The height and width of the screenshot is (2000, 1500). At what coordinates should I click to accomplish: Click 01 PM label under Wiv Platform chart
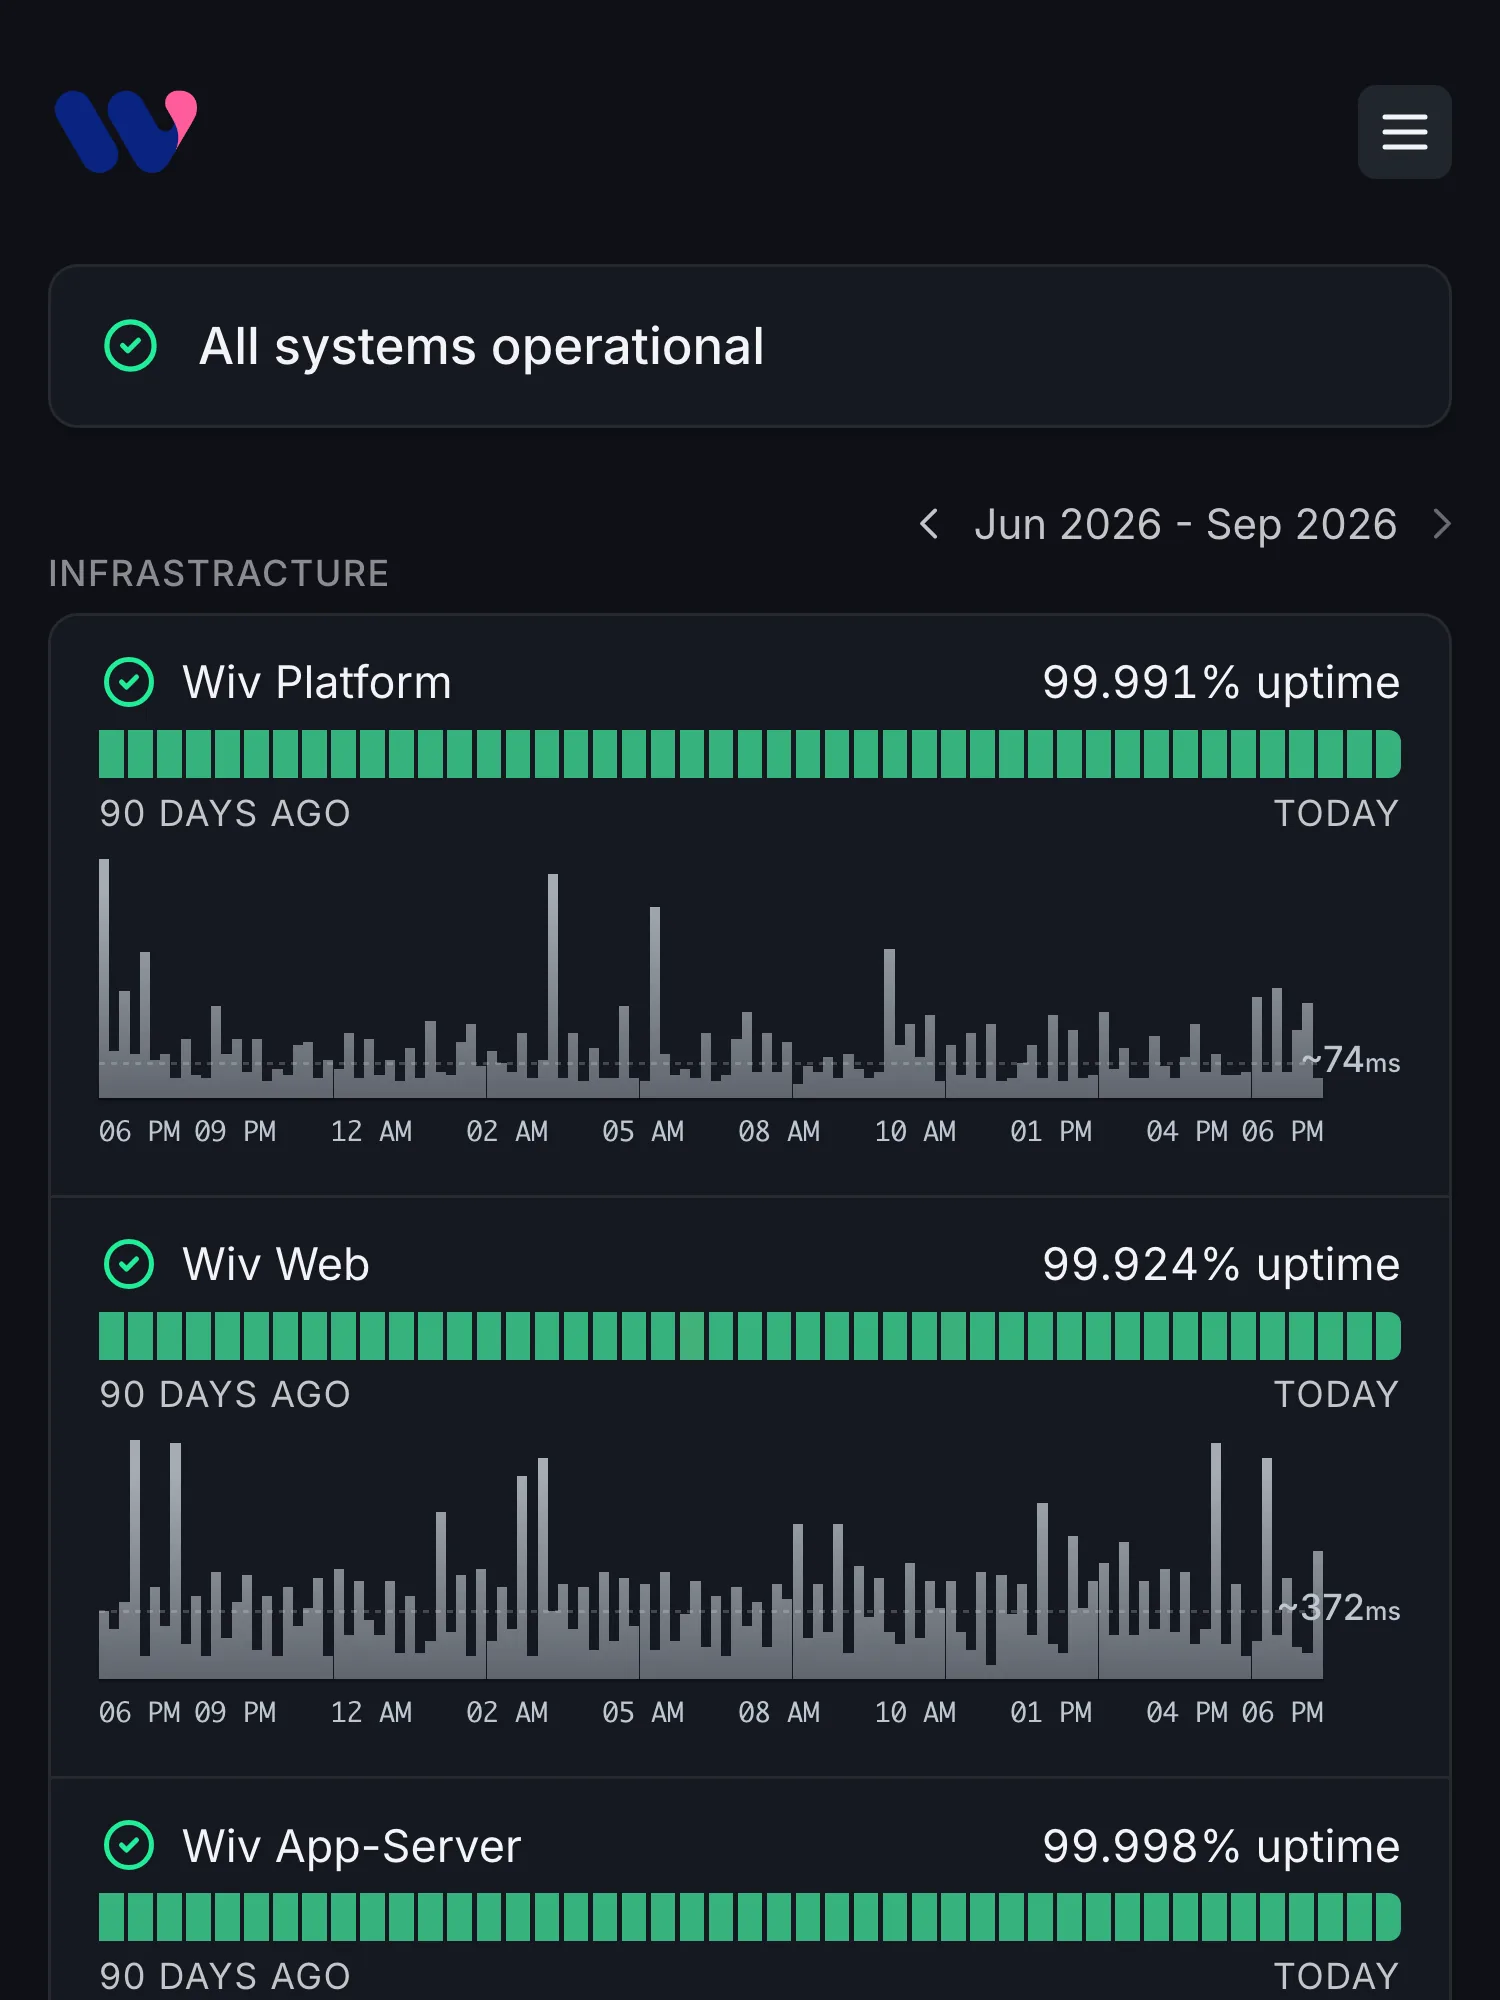click(x=1051, y=1131)
